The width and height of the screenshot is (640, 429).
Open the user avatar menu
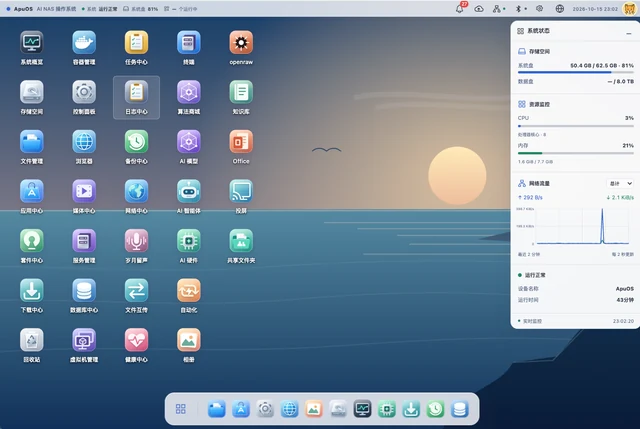[630, 9]
